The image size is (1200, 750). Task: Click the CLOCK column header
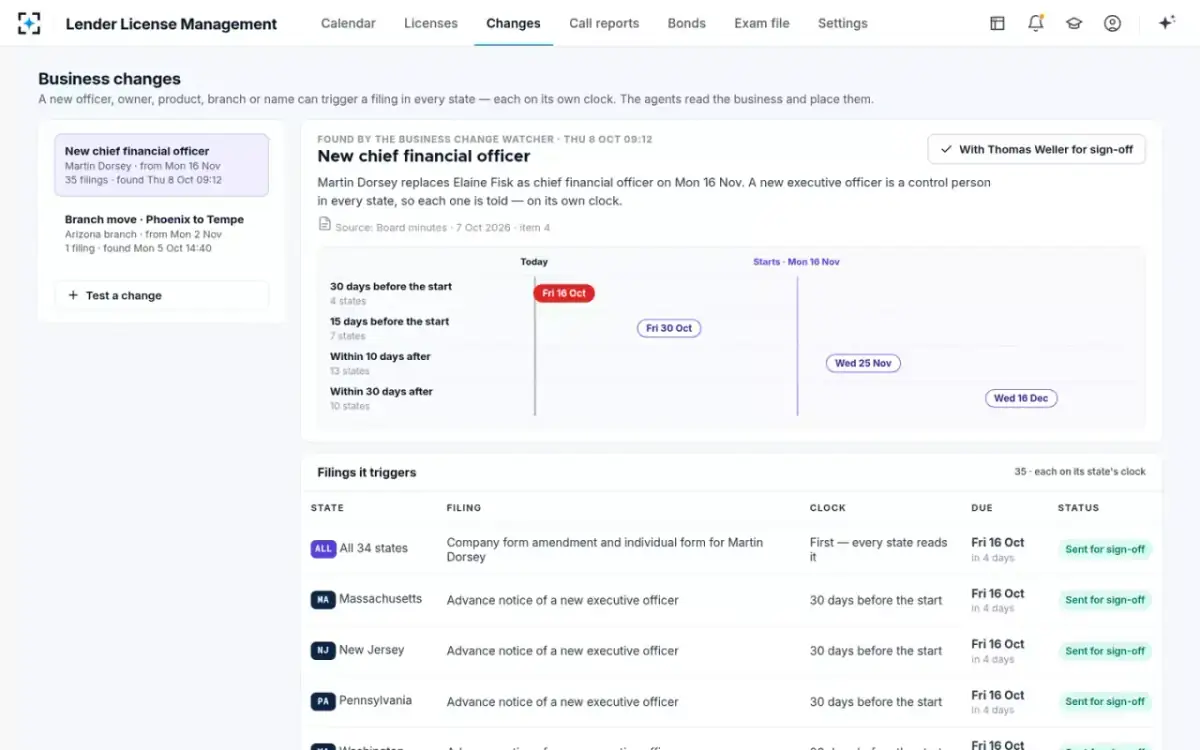[828, 508]
